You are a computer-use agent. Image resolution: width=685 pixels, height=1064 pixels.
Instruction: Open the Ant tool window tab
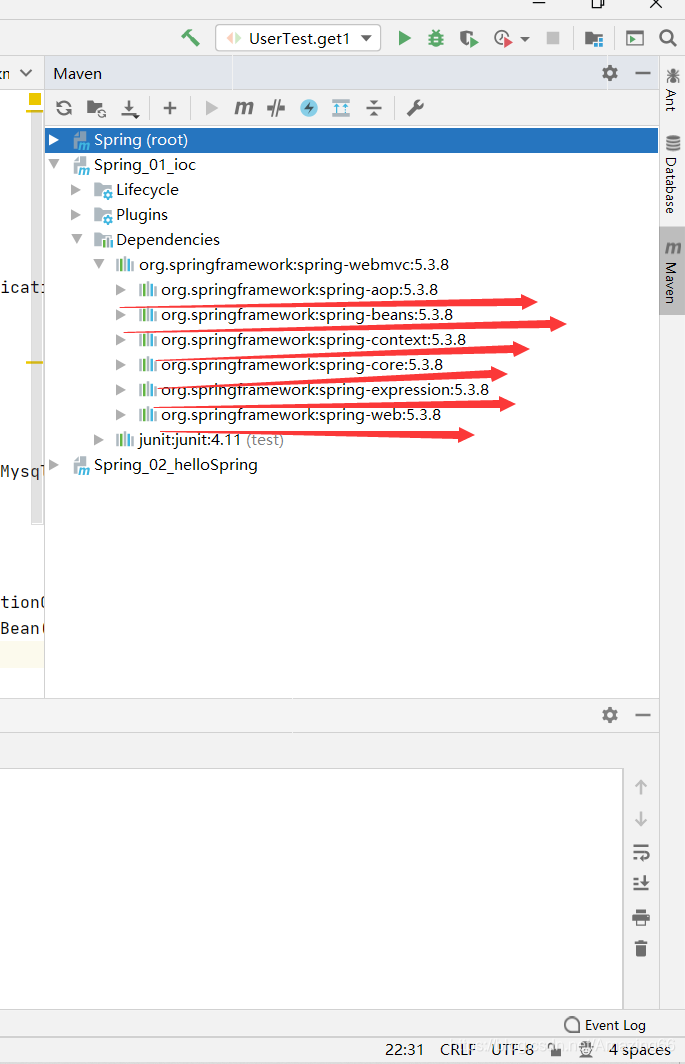[671, 89]
